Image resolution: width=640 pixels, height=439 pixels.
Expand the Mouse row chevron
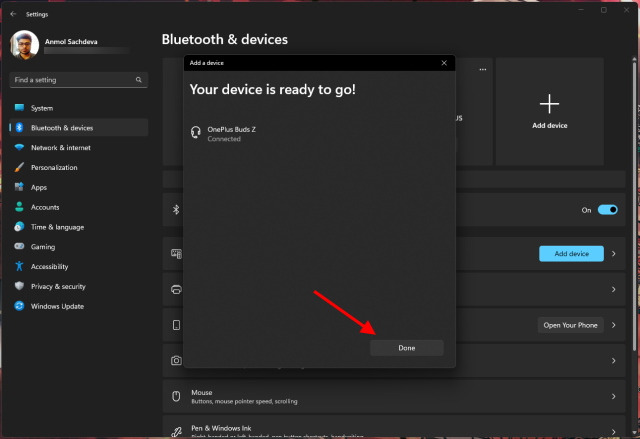(x=613, y=396)
